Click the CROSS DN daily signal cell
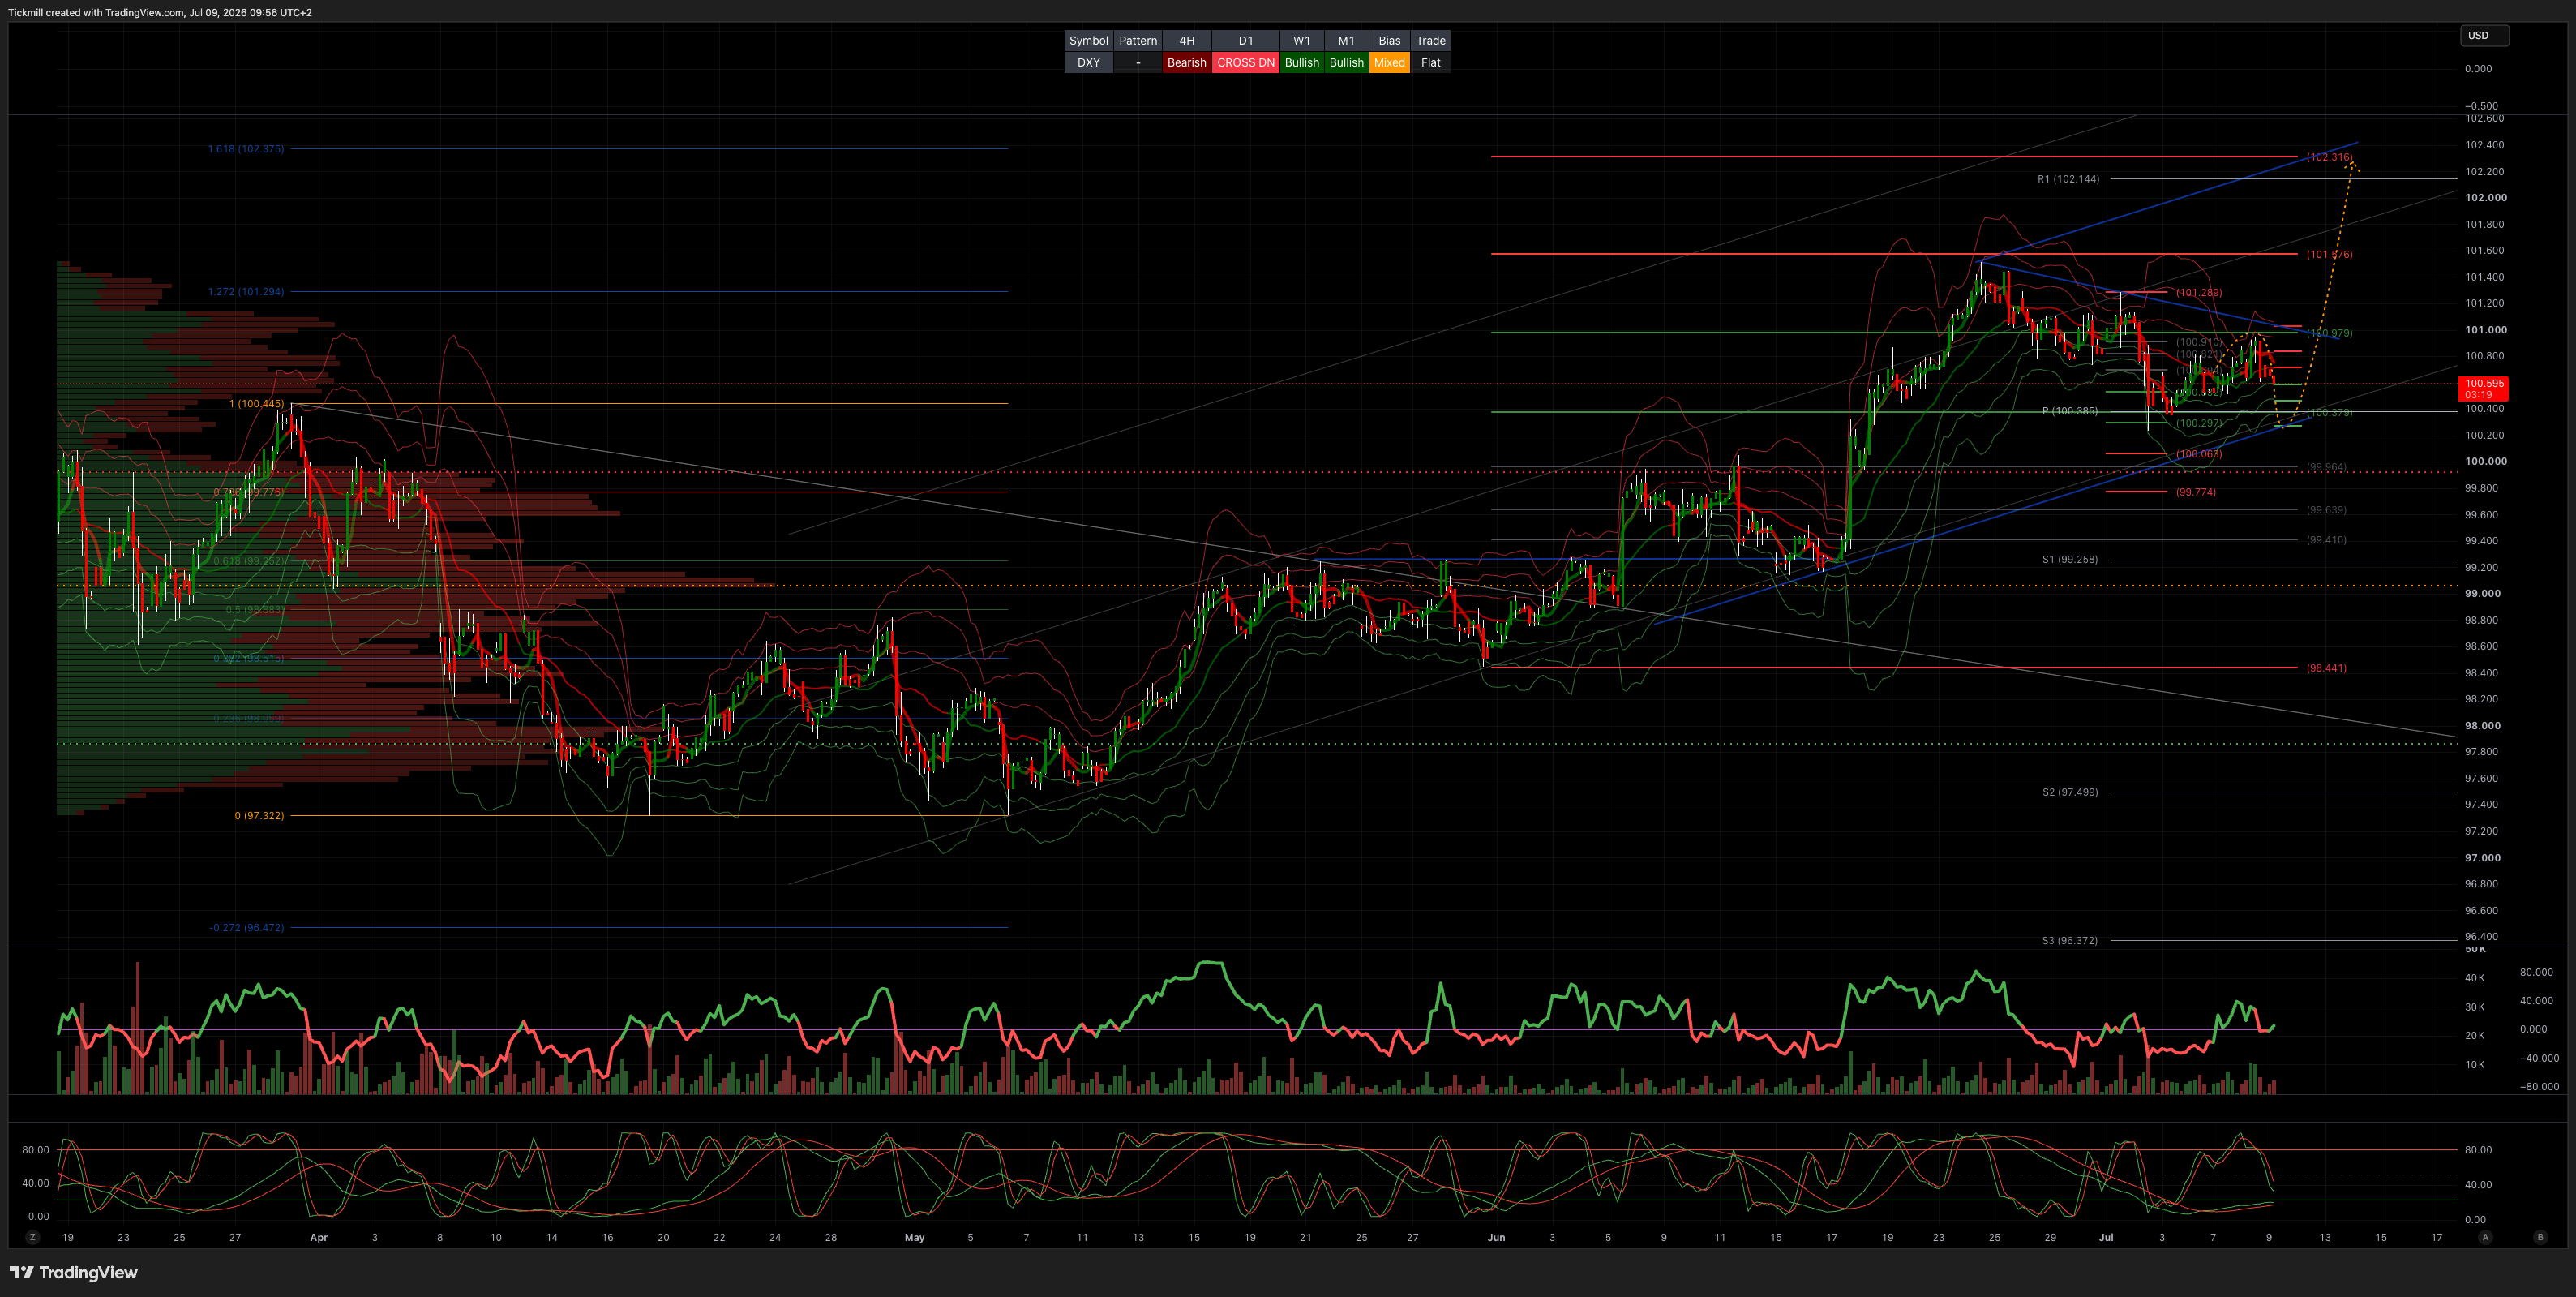 coord(1245,62)
